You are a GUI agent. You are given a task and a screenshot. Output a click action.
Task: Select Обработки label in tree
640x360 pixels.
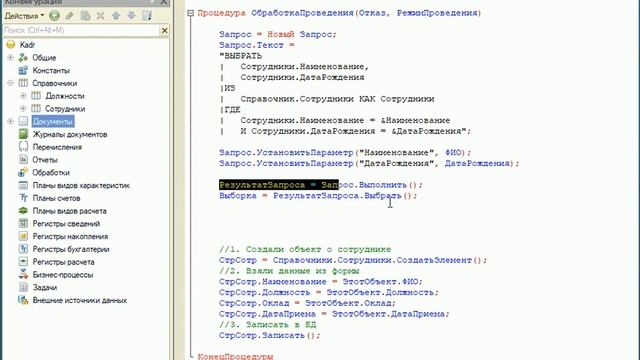(x=51, y=172)
